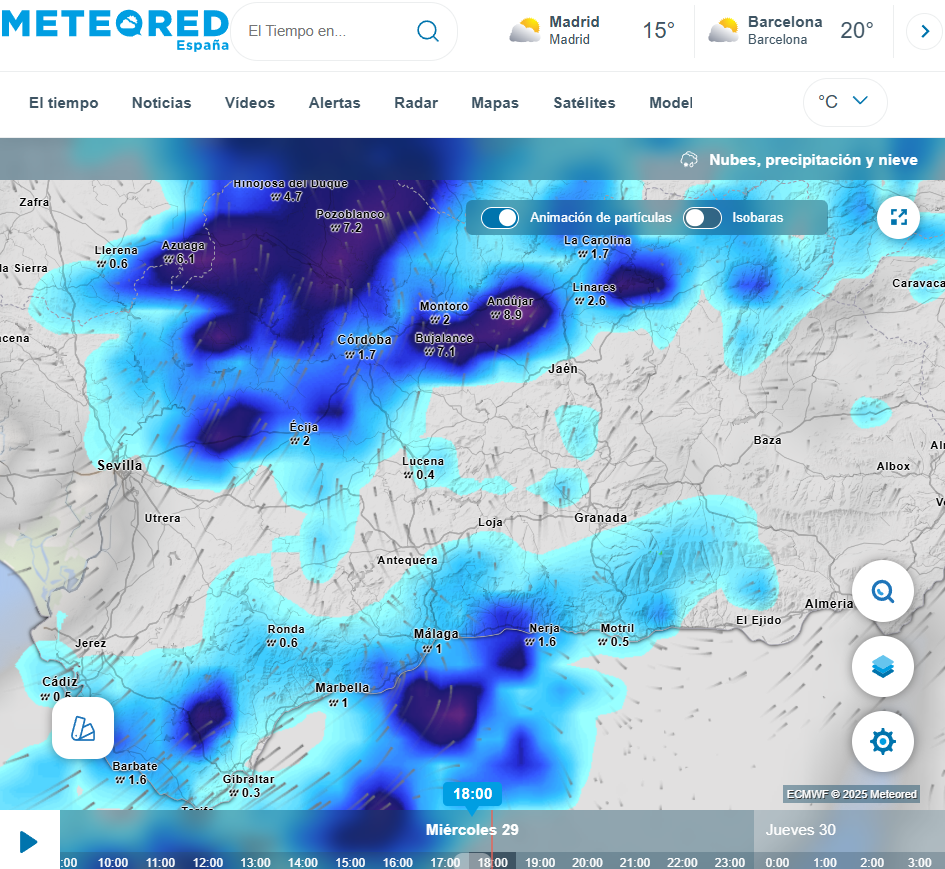Enable the Isobaras toggle
The width and height of the screenshot is (945, 869).
pos(702,217)
